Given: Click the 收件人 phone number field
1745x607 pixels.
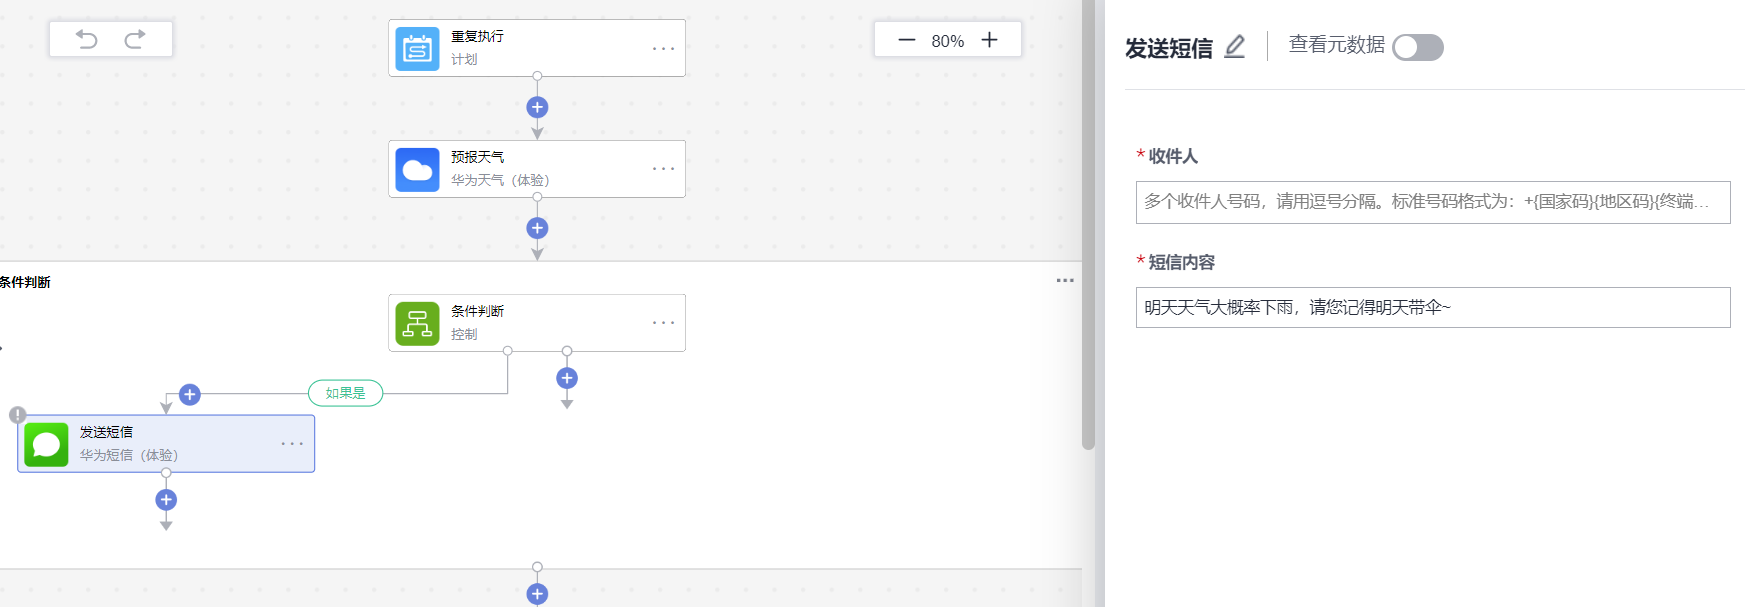Looking at the screenshot, I should (x=1432, y=202).
